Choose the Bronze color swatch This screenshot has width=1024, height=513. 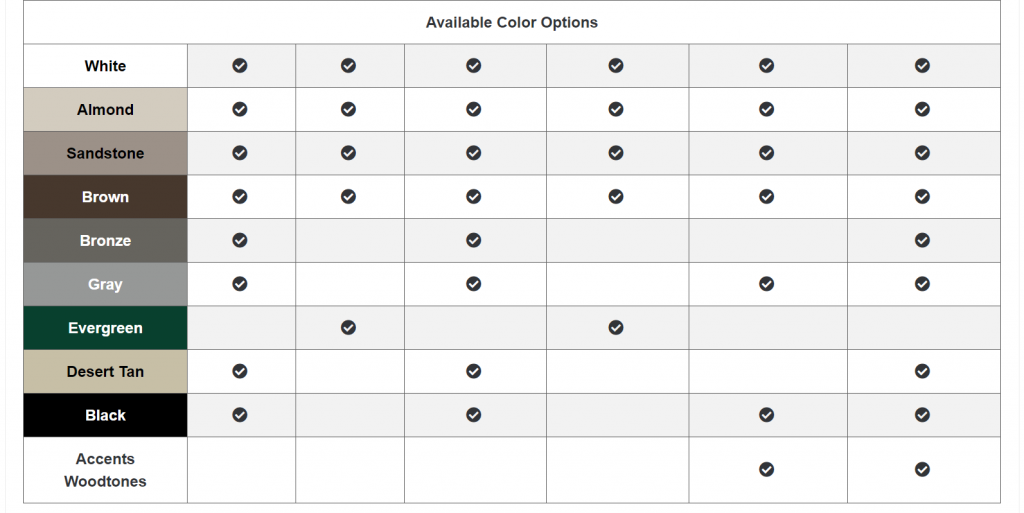[105, 241]
